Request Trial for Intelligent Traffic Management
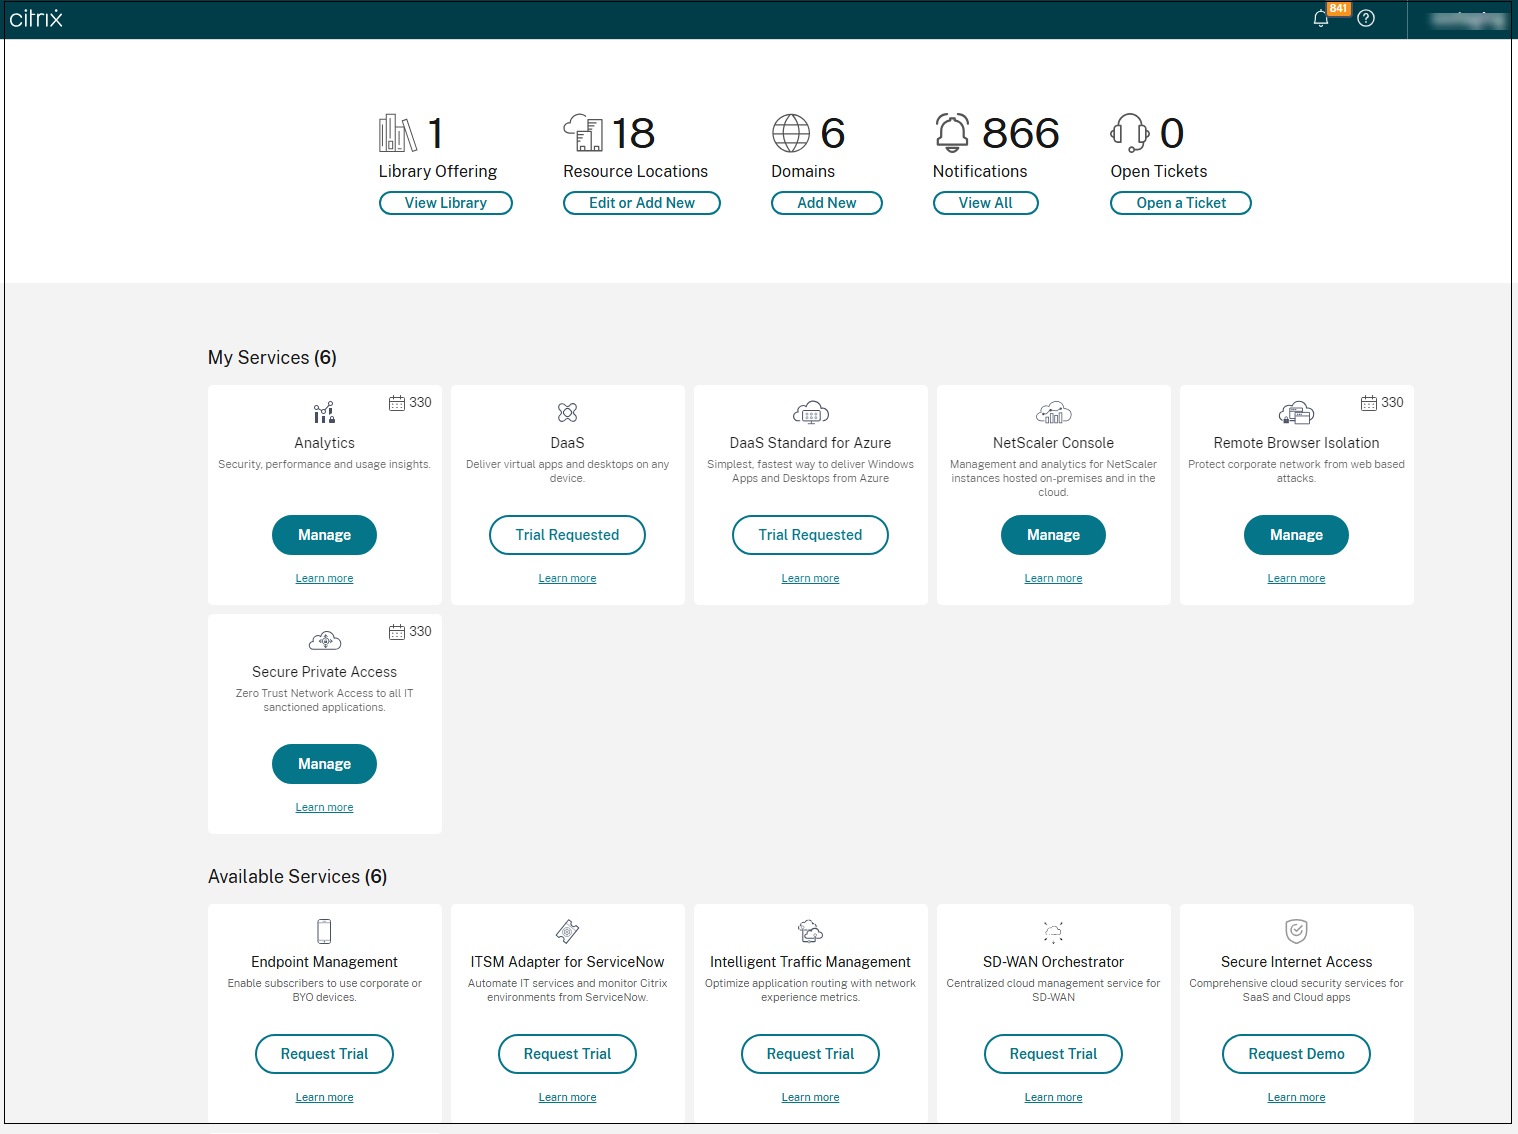 click(x=810, y=1054)
